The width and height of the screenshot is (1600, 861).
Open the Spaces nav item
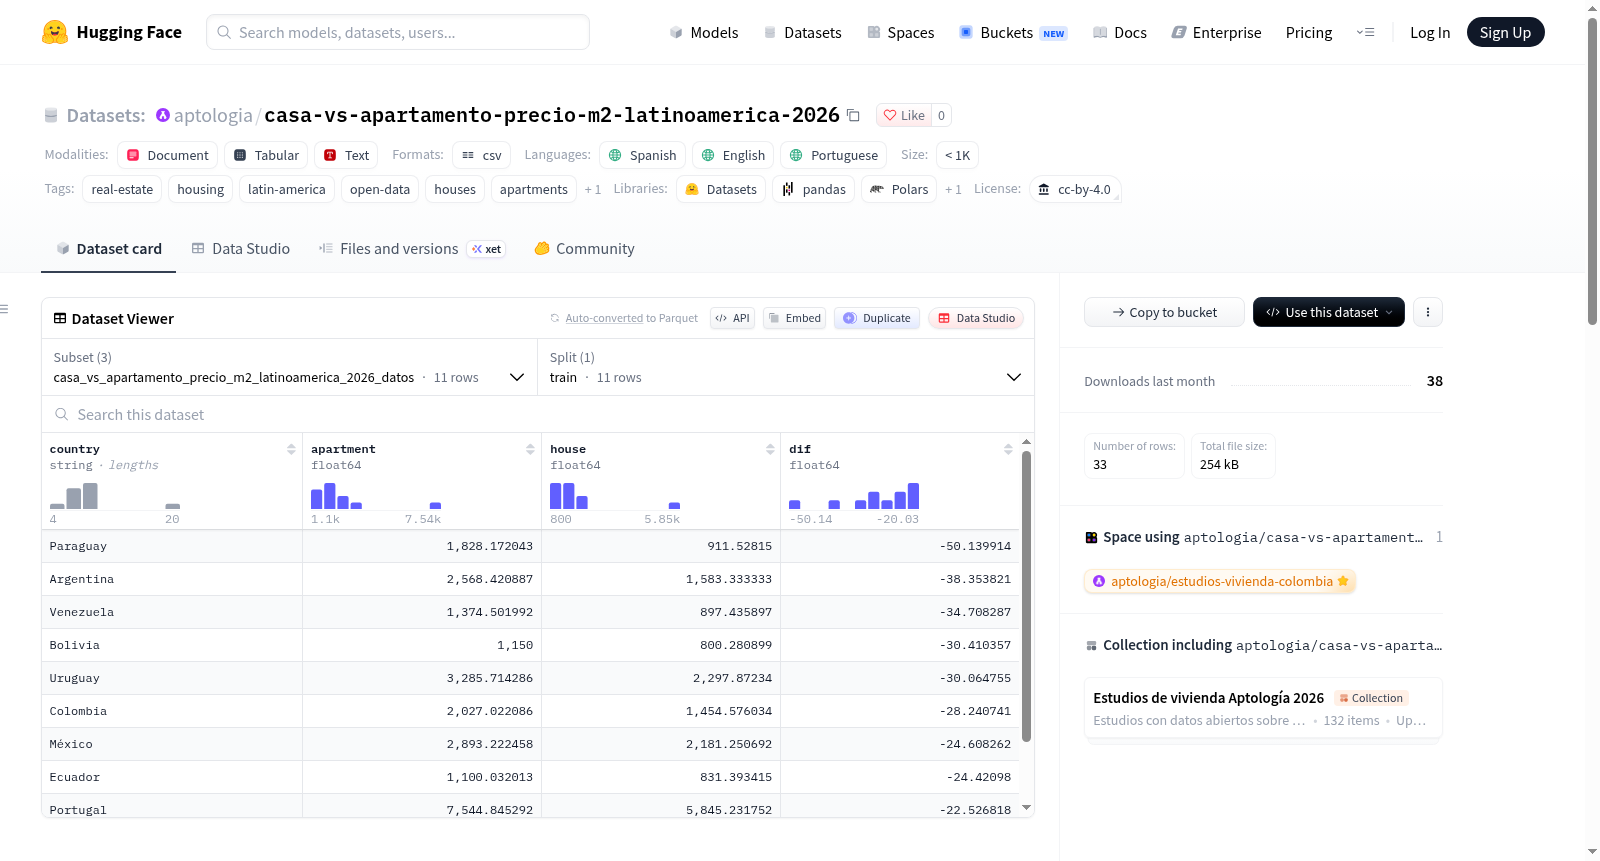(x=901, y=32)
